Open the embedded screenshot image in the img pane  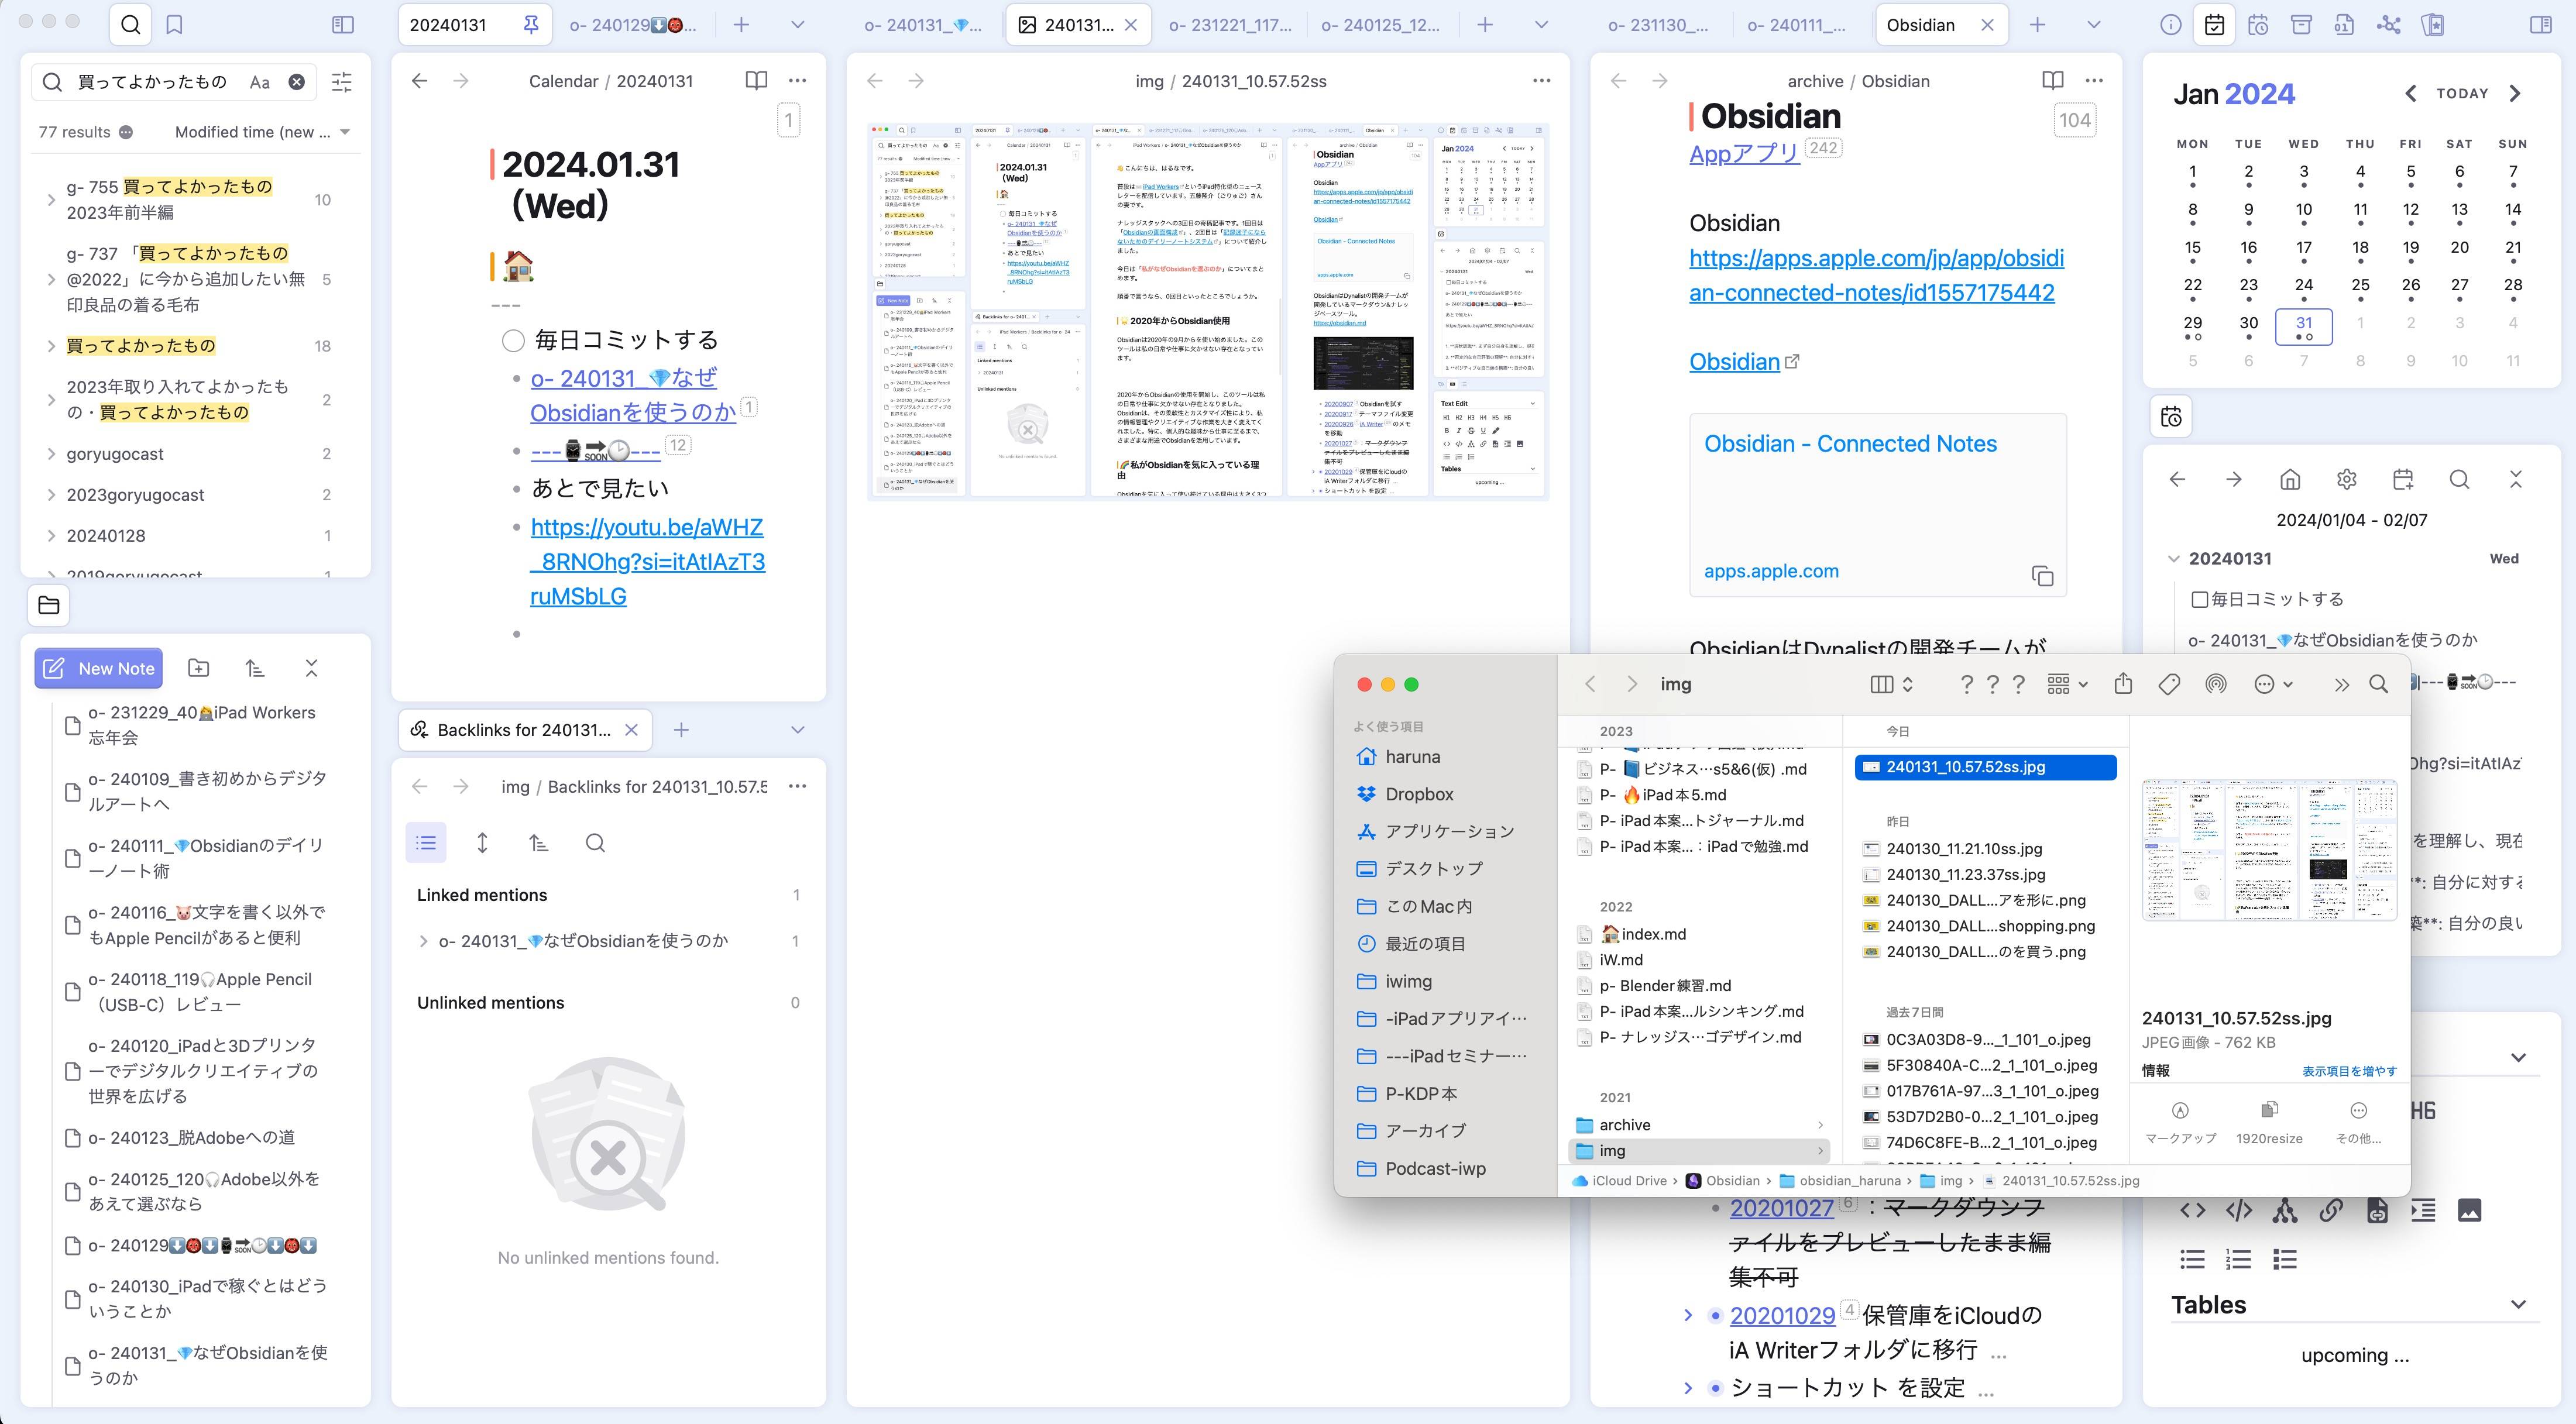click(x=1208, y=311)
